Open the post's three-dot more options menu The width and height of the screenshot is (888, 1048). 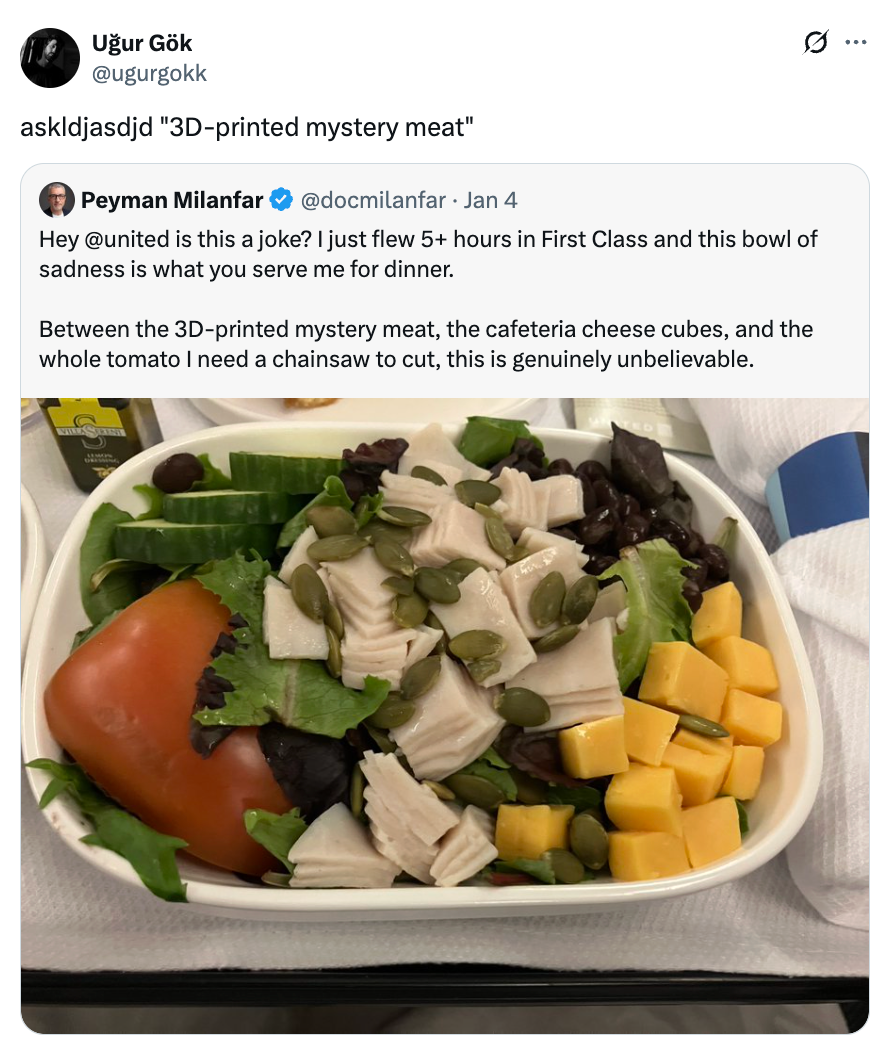click(x=857, y=44)
